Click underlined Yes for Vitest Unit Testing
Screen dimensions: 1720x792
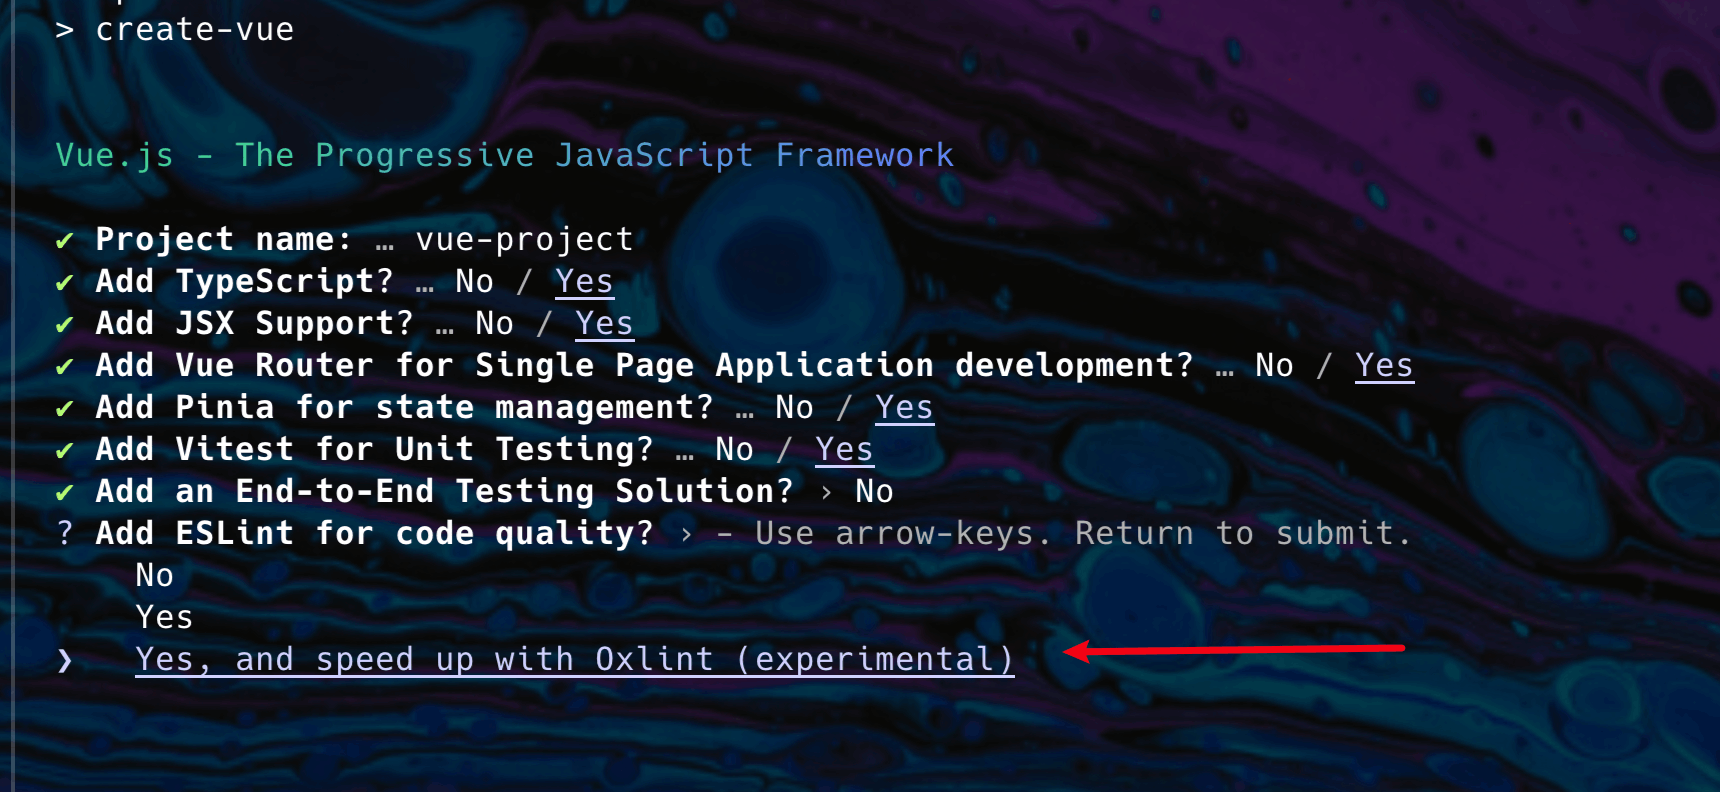click(x=844, y=450)
